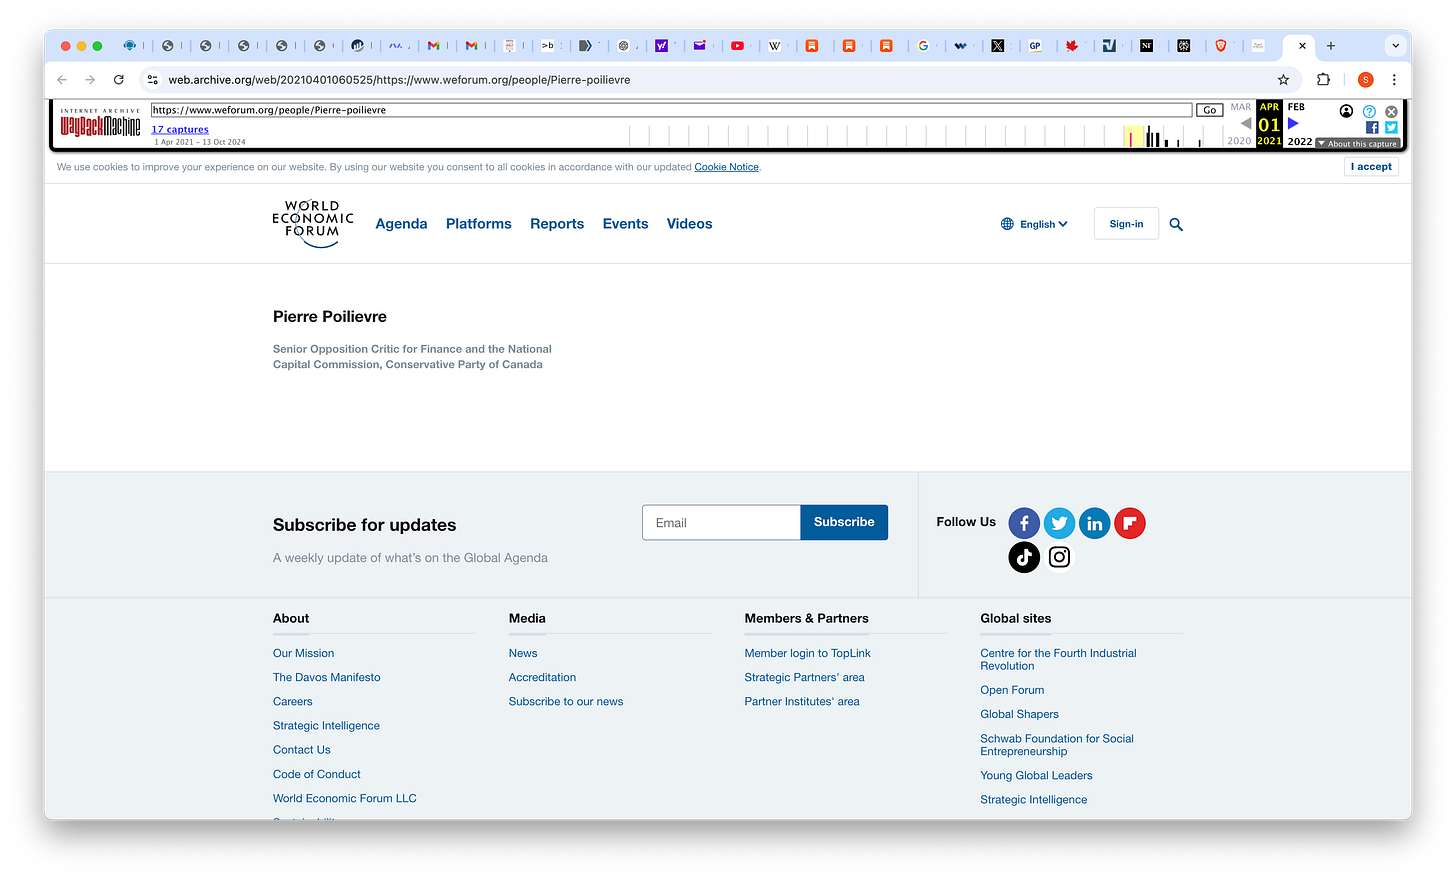Expand the tab search dropdown arrow
The width and height of the screenshot is (1456, 878).
click(x=1395, y=46)
